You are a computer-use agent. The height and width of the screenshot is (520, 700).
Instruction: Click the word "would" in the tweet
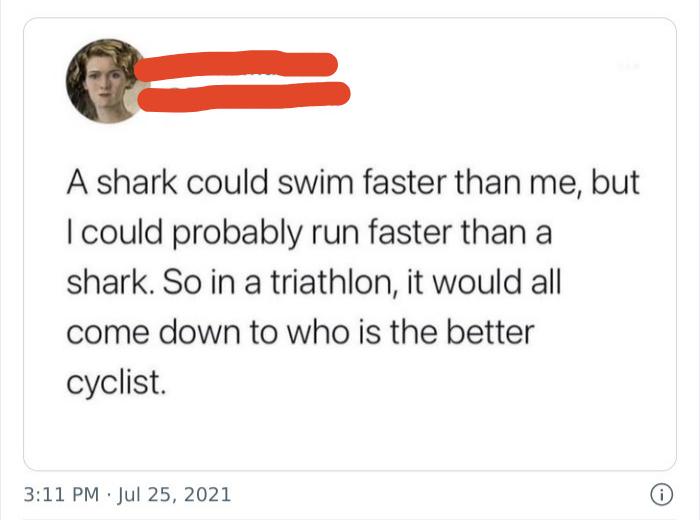(463, 282)
